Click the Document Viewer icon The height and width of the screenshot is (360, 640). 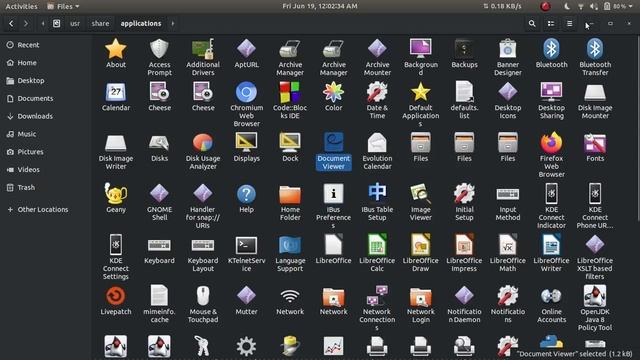tap(333, 143)
